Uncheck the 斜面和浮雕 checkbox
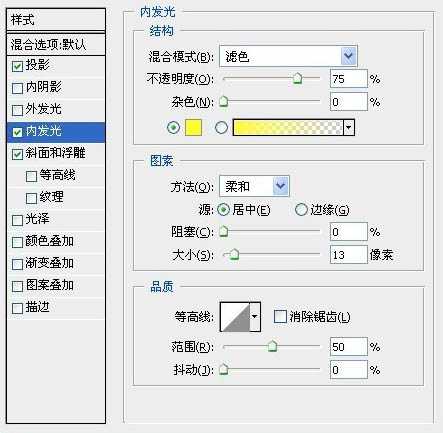 click(17, 154)
